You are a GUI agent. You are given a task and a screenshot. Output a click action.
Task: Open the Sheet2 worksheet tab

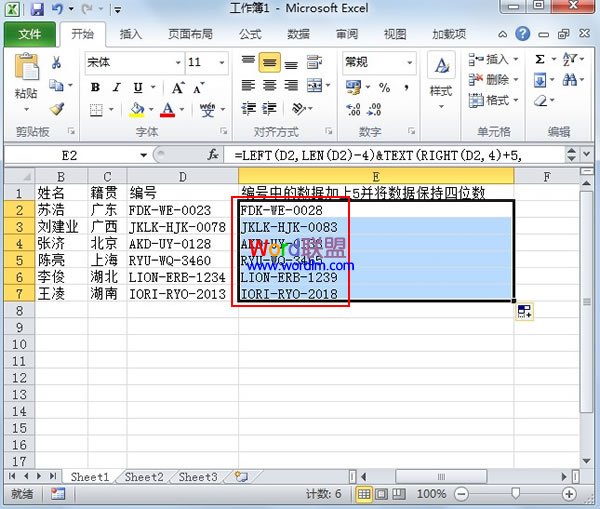click(x=144, y=477)
